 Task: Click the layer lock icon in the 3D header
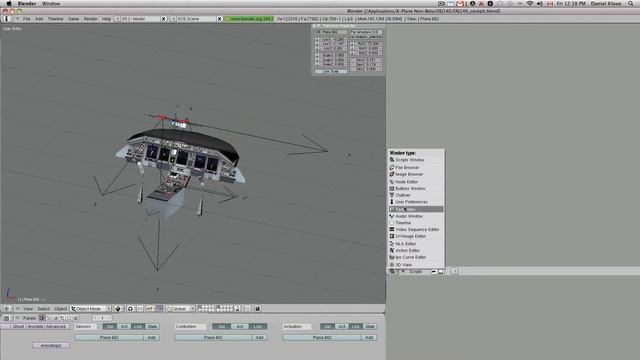pyautogui.click(x=237, y=309)
